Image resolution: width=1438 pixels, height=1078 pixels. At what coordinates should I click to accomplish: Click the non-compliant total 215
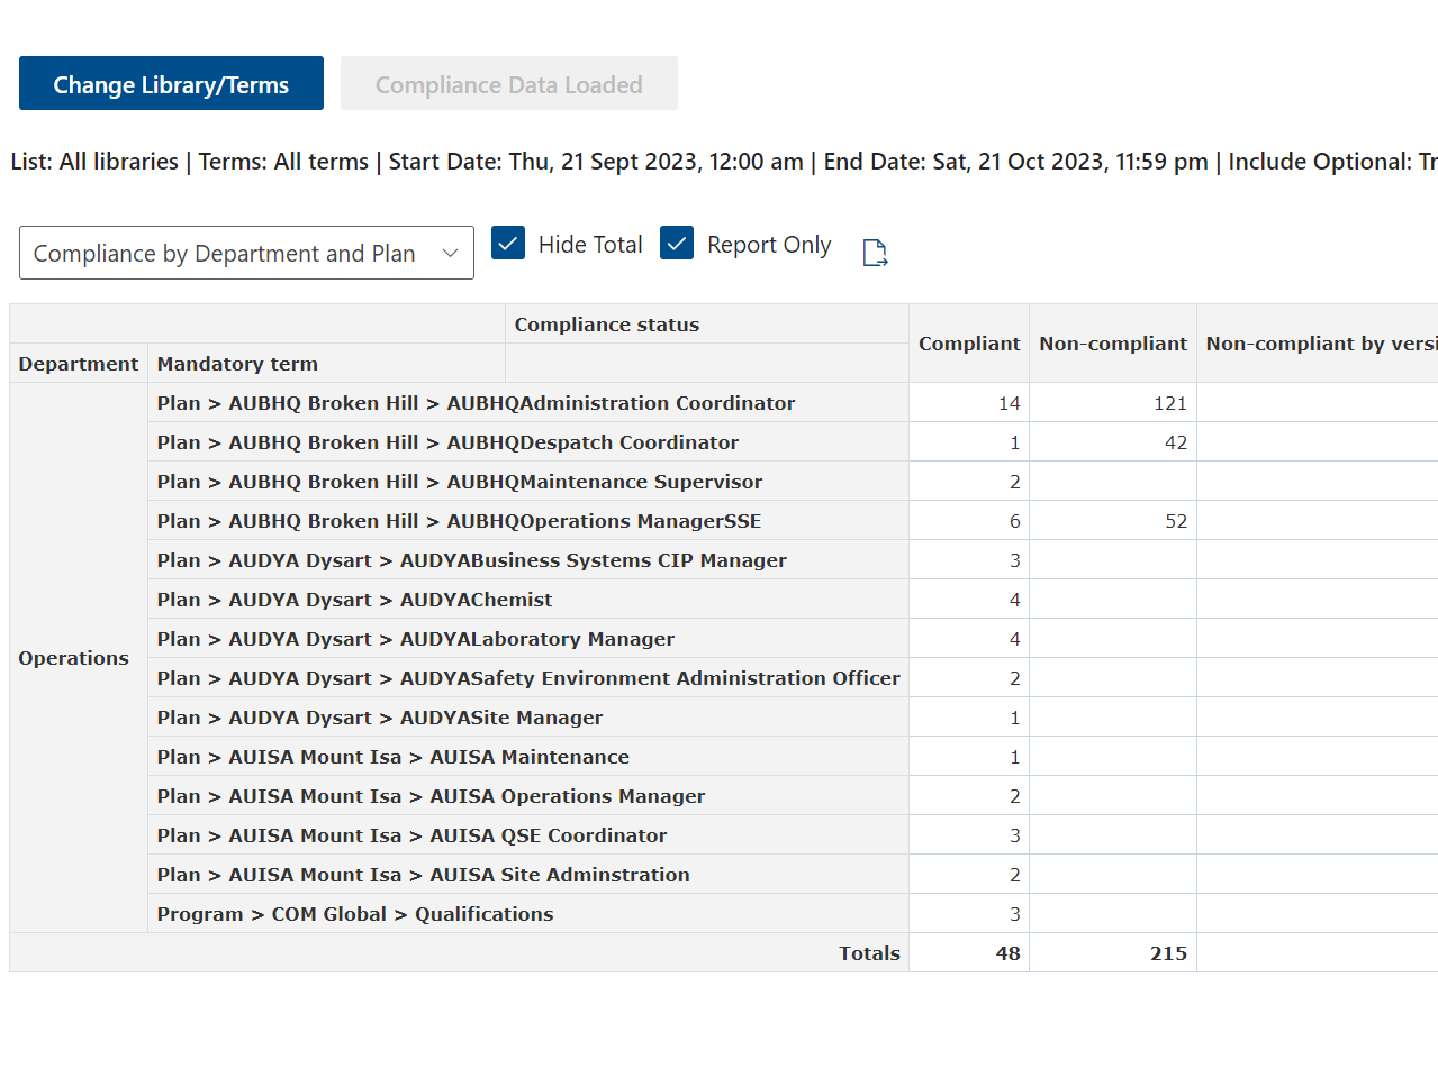(1167, 953)
